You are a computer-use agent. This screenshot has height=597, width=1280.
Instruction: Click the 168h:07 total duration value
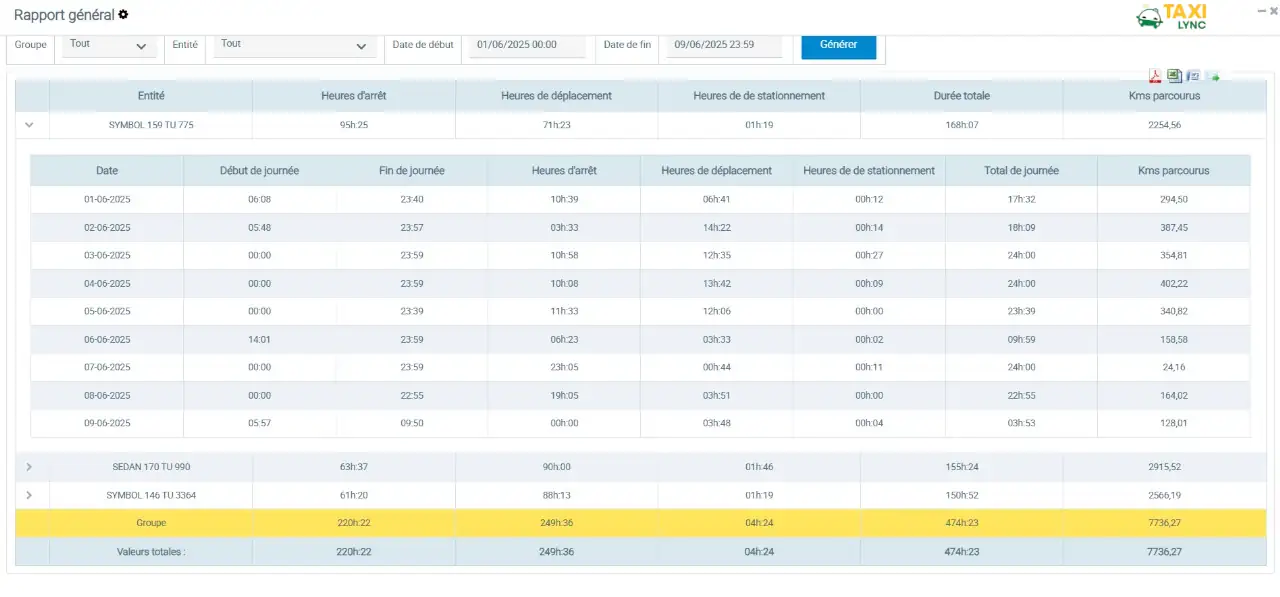(x=961, y=125)
